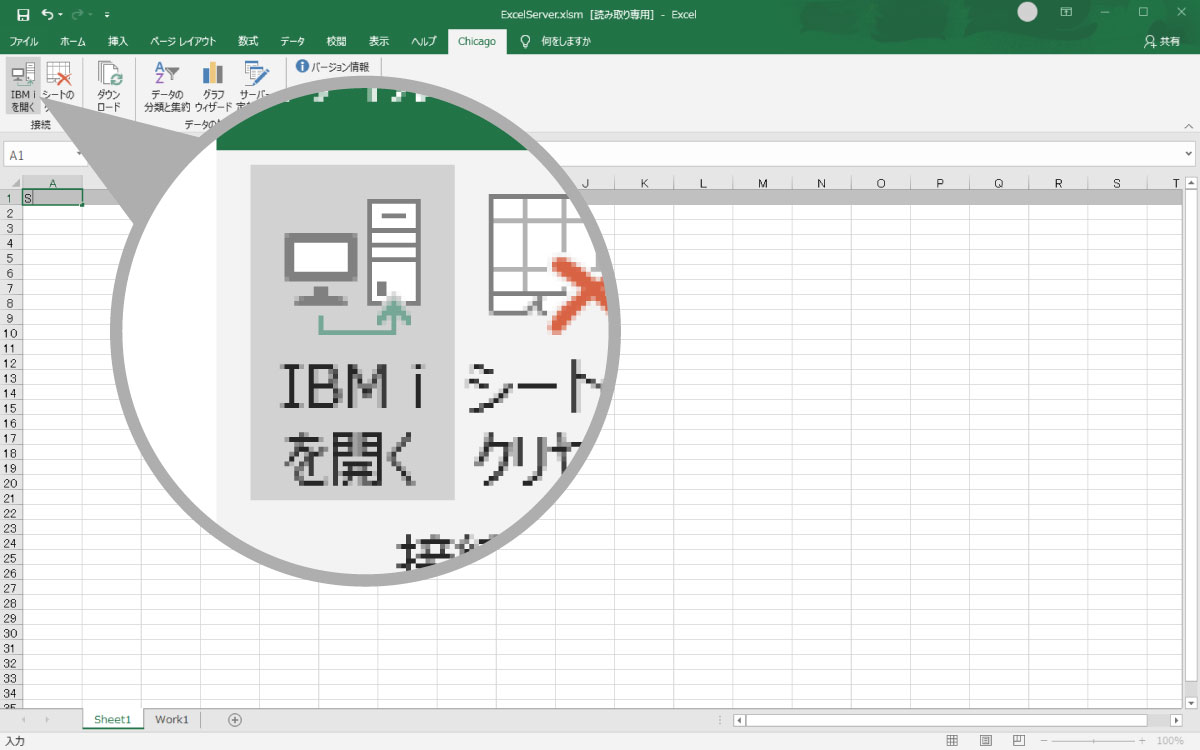The image size is (1200, 750).
Task: Open バージョン情報 info button
Action: pyautogui.click(x=333, y=67)
